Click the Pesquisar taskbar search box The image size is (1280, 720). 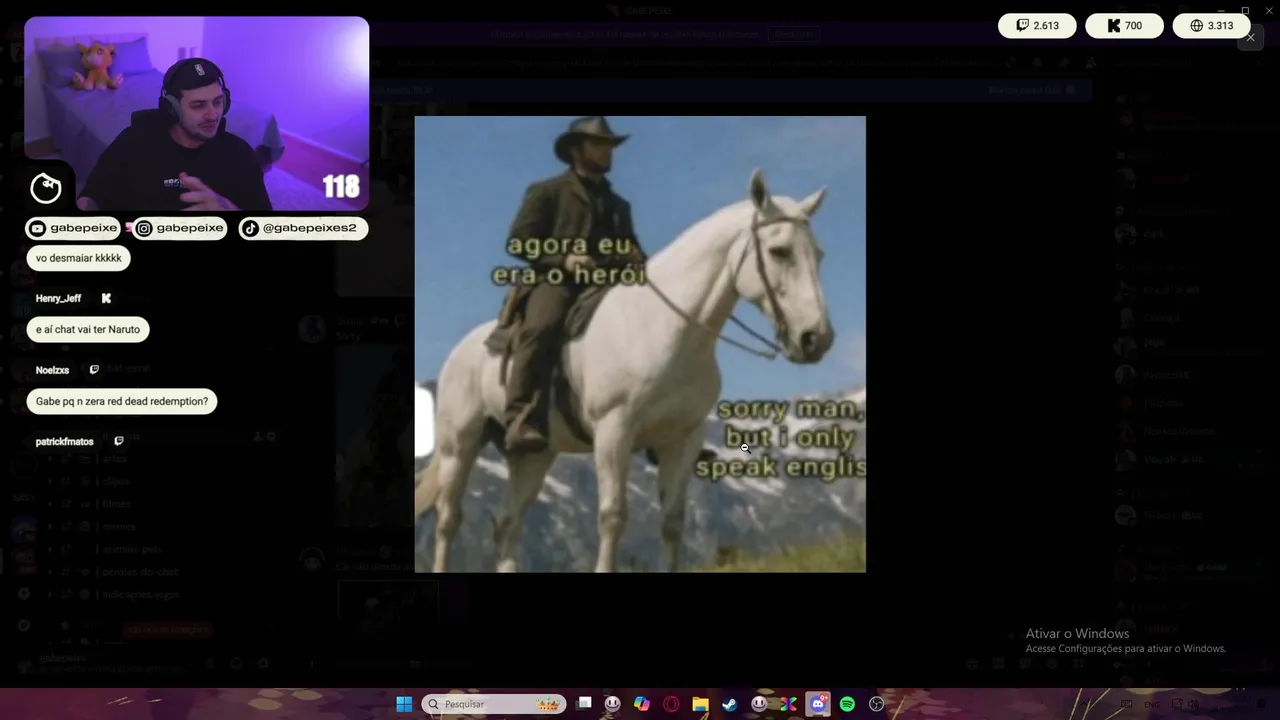(494, 704)
